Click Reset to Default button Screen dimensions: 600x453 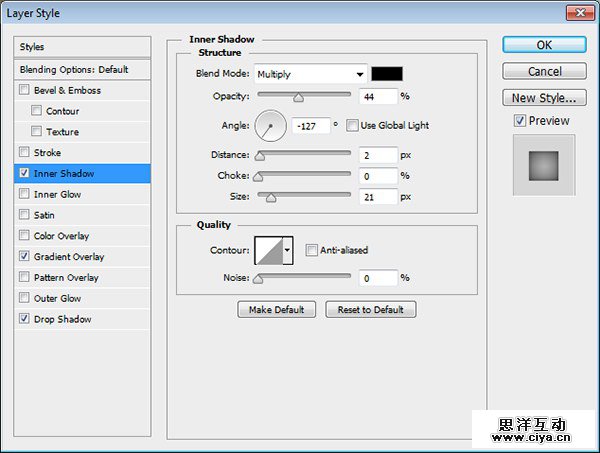[x=370, y=310]
